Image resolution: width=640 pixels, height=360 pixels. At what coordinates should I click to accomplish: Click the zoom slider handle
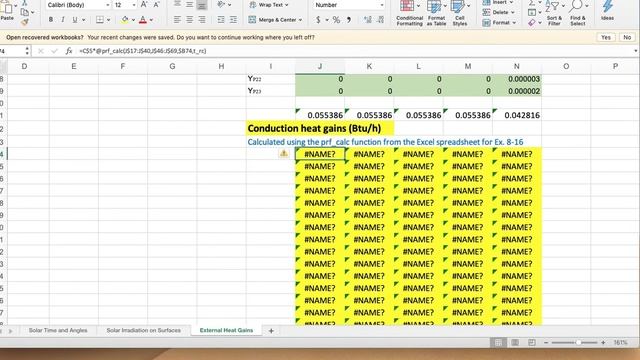(578, 342)
